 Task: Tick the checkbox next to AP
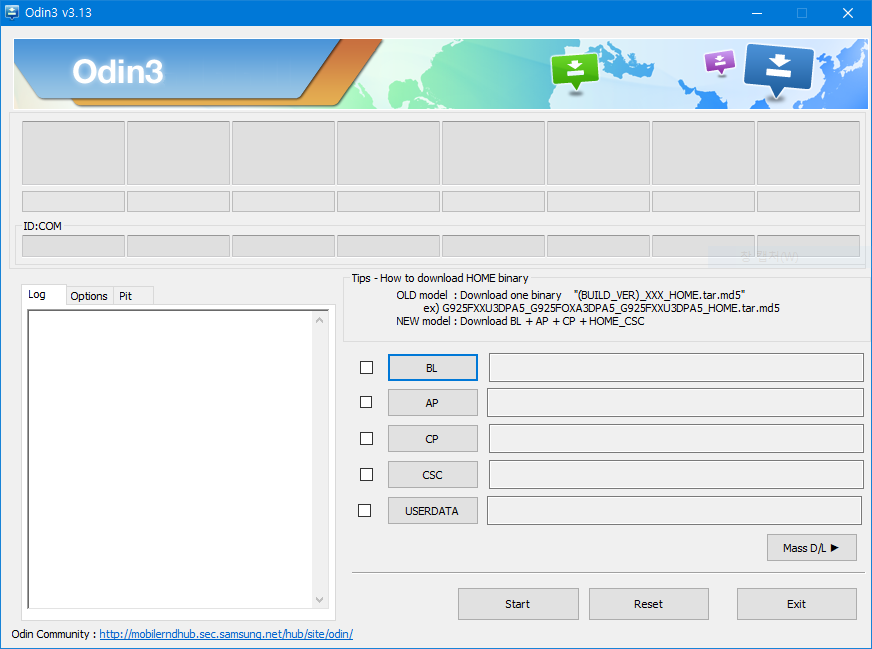(366, 402)
